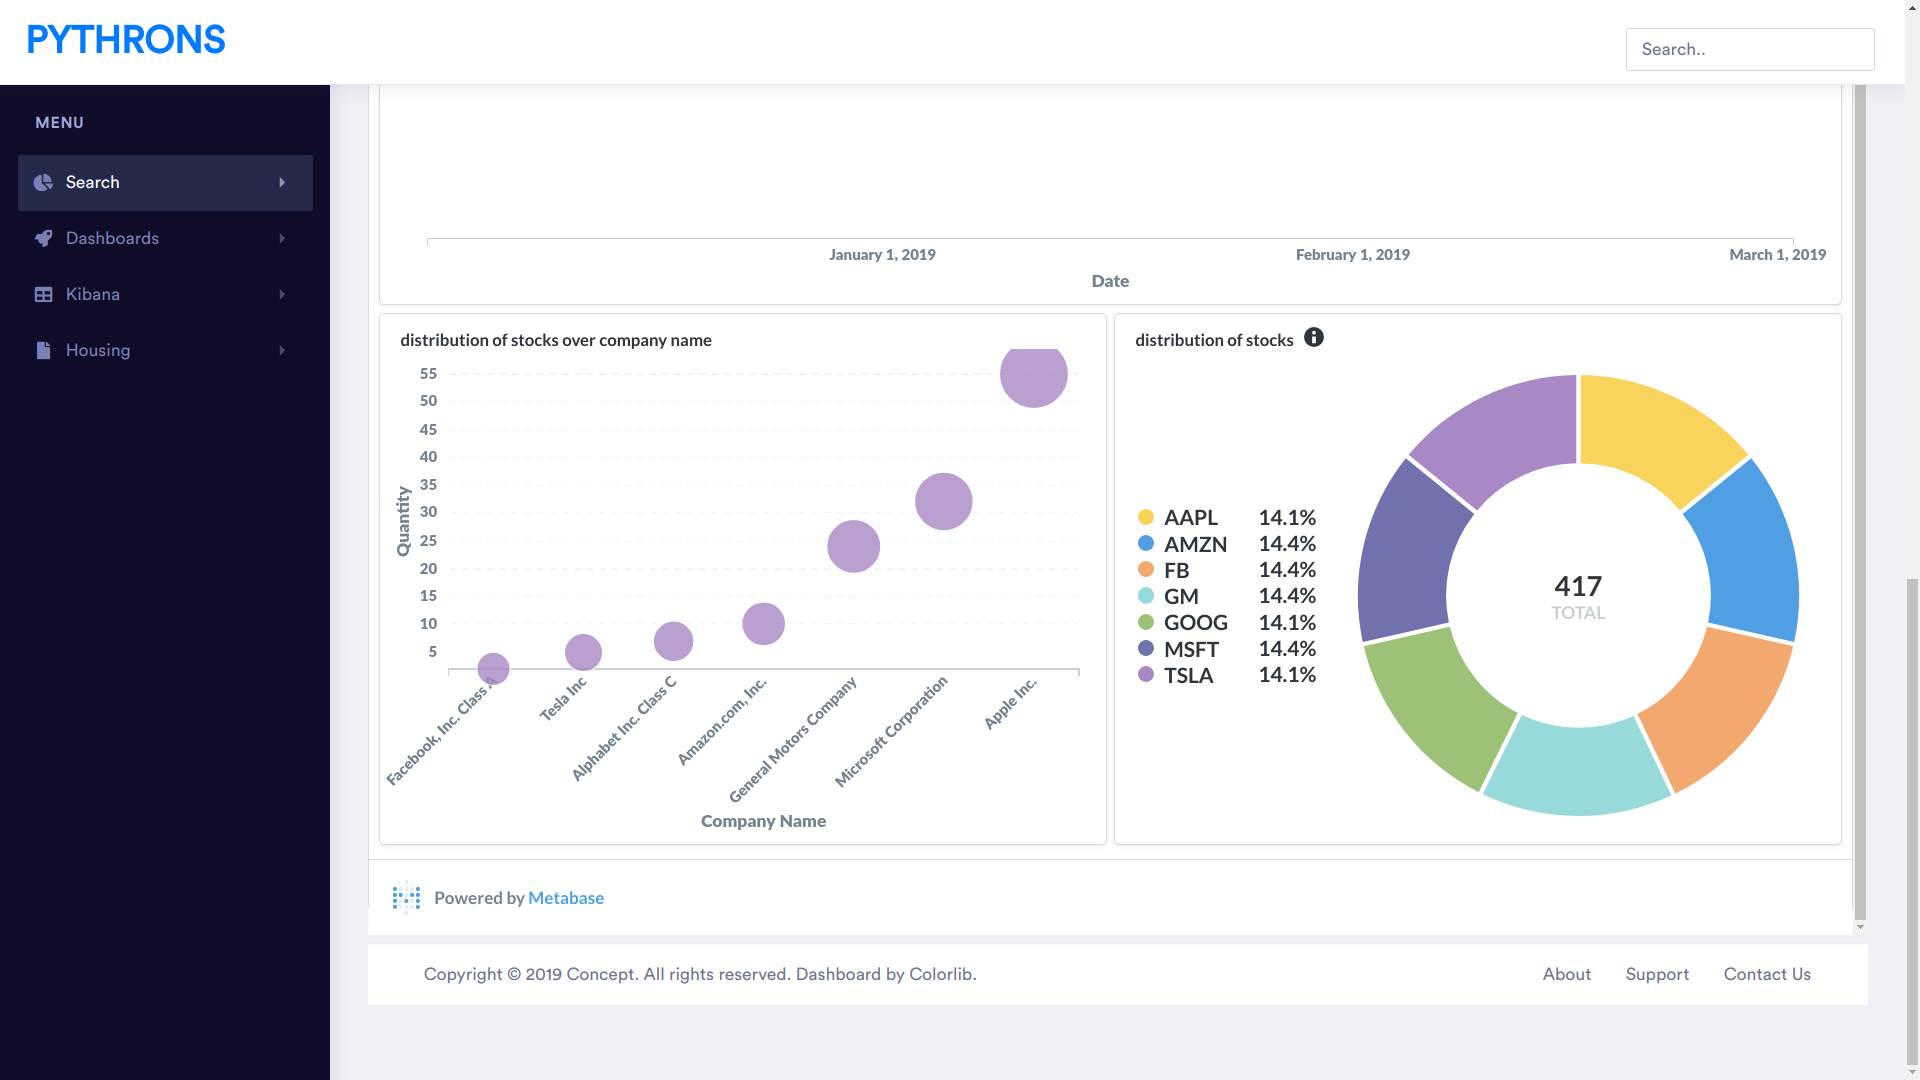Click the pie chart icon beside Search

pyautogui.click(x=43, y=182)
